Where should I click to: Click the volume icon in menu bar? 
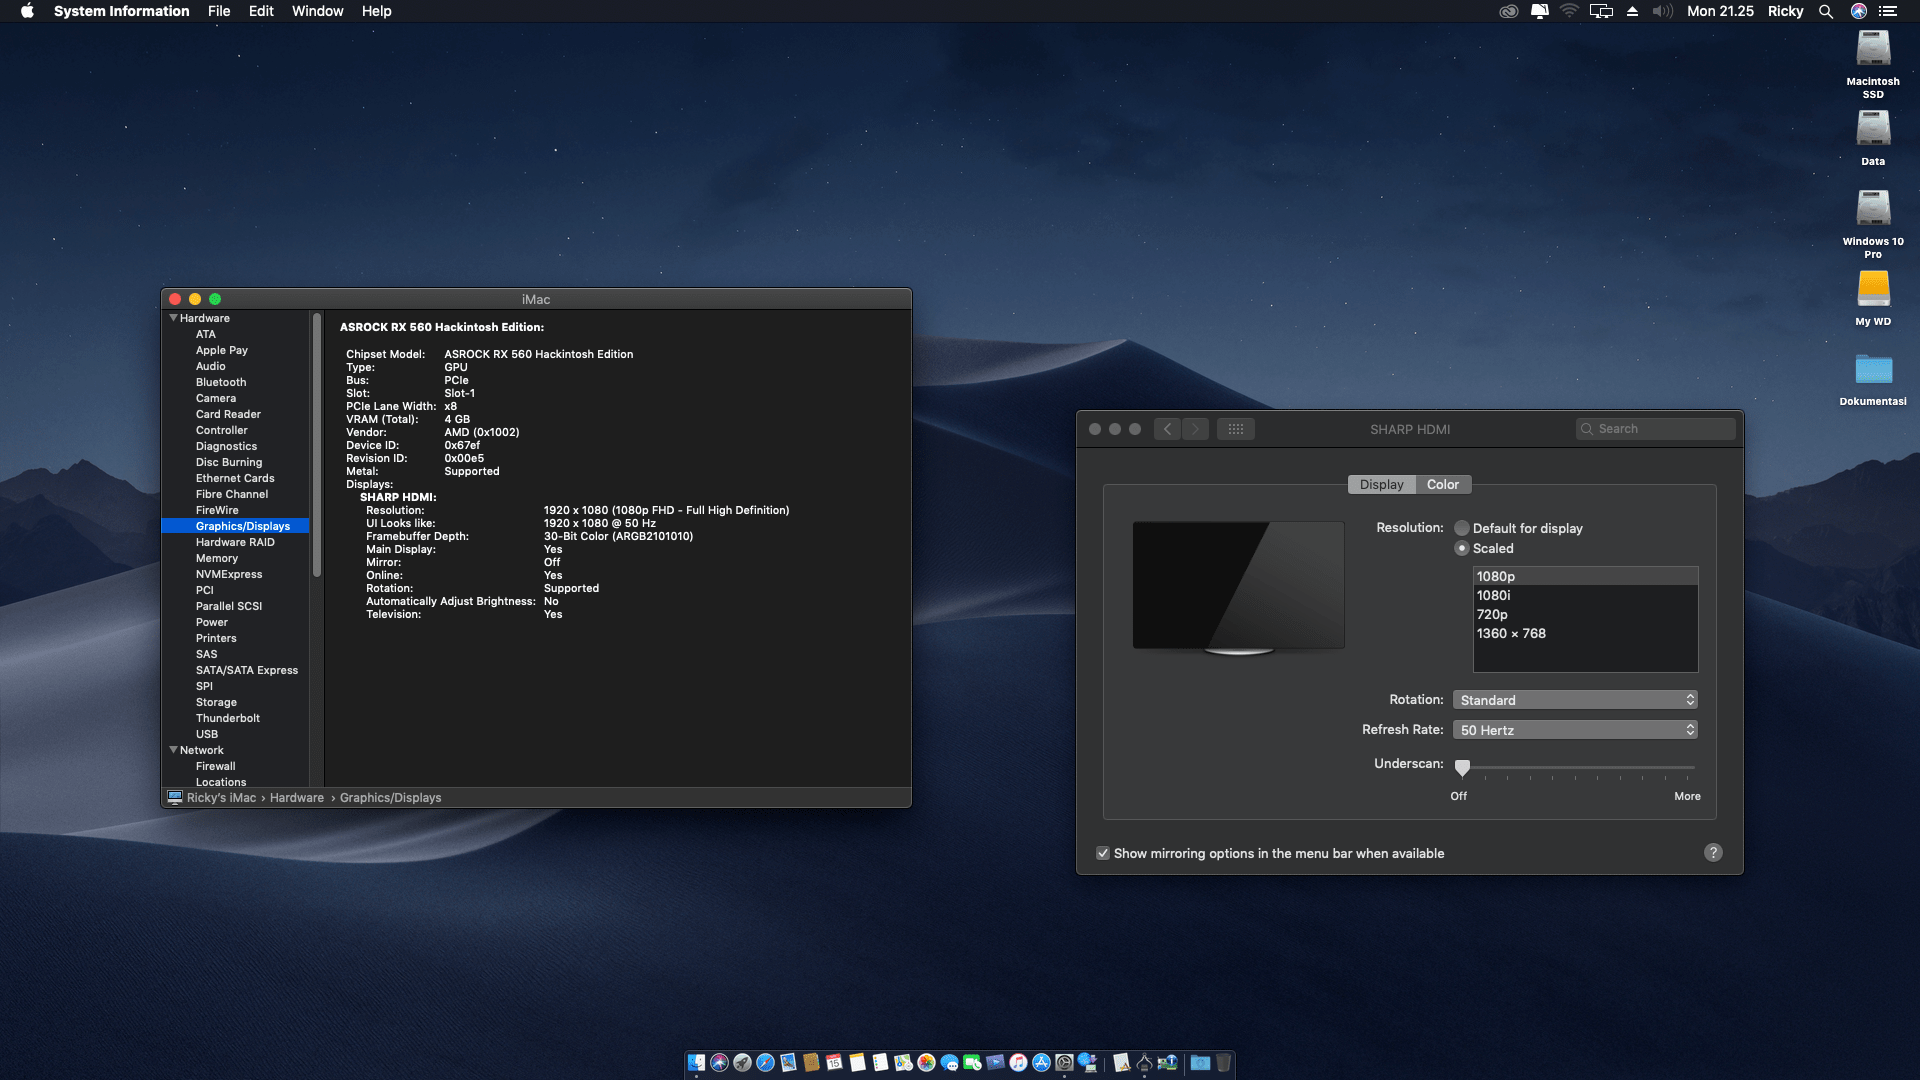point(1662,11)
